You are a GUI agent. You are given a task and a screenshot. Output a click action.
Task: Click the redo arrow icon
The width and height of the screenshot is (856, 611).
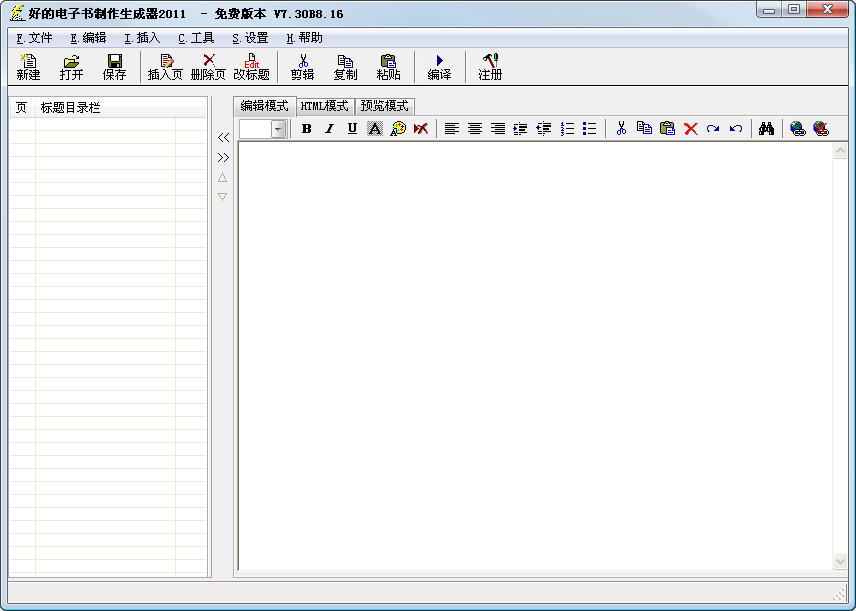click(713, 129)
